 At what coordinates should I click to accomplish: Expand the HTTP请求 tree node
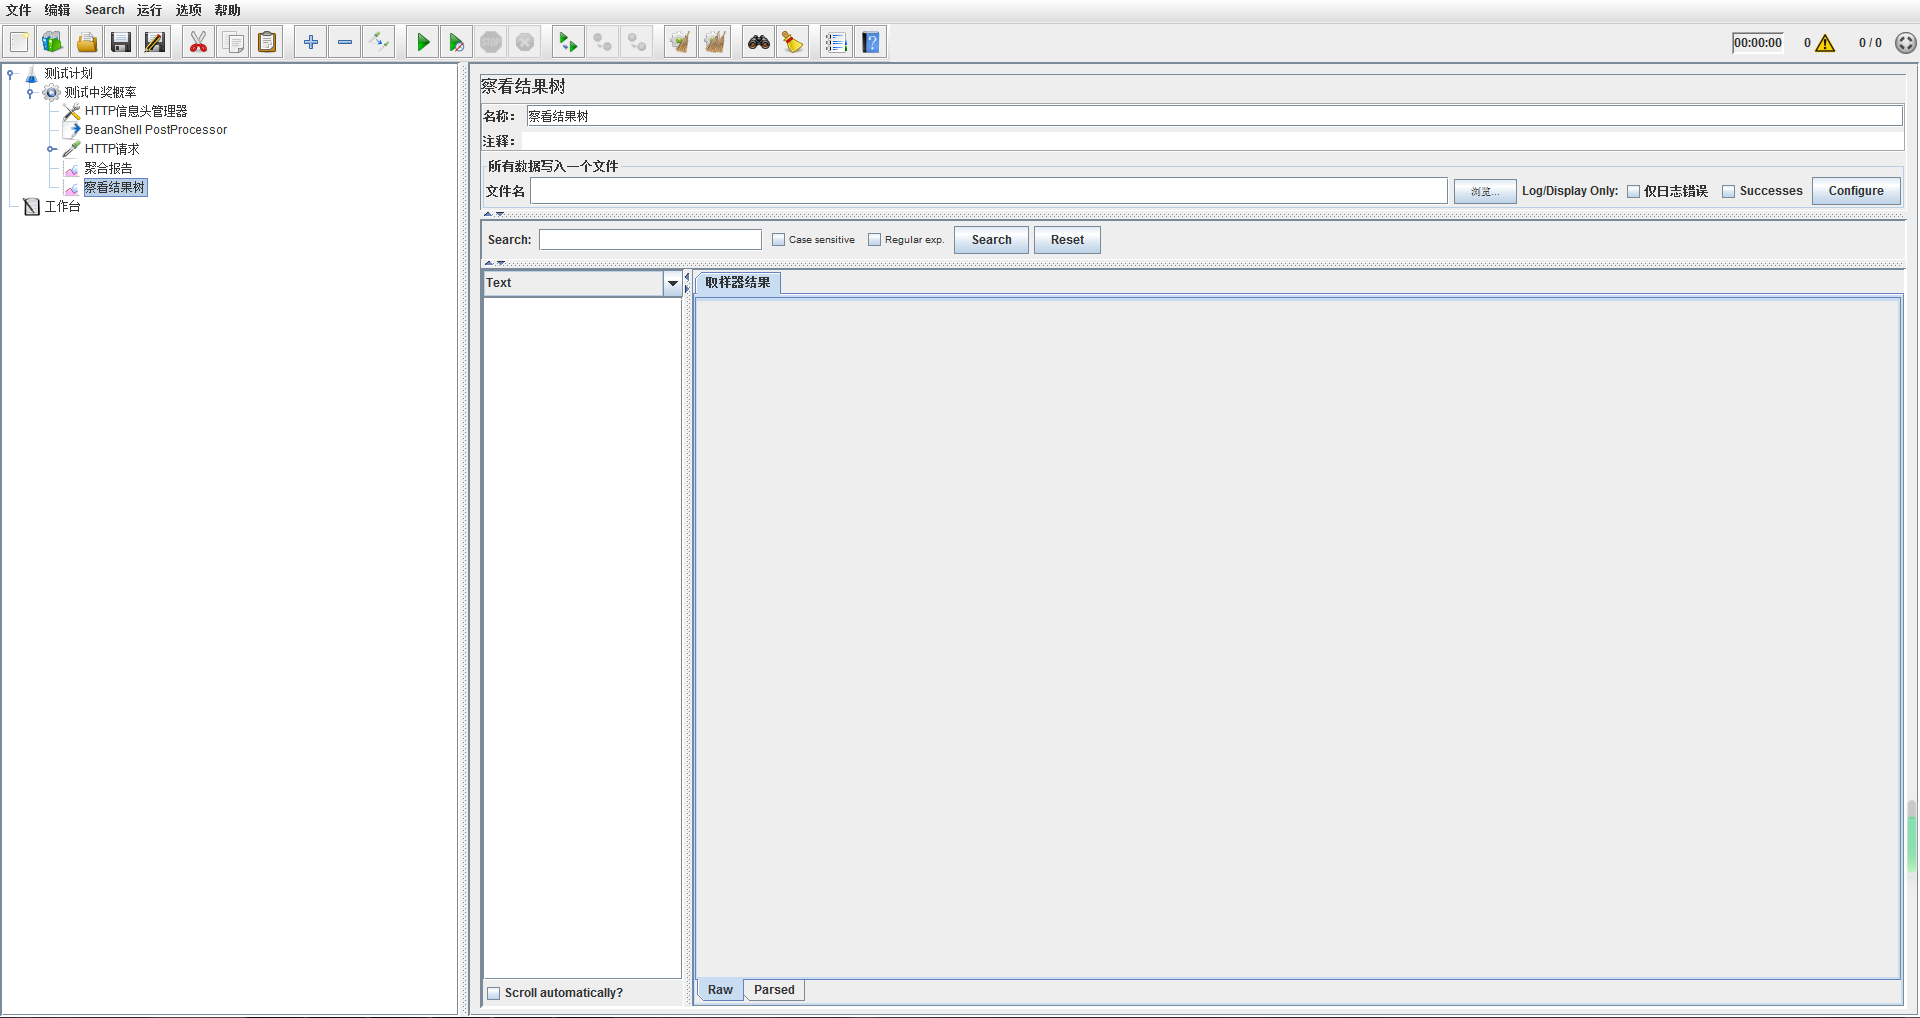point(51,149)
